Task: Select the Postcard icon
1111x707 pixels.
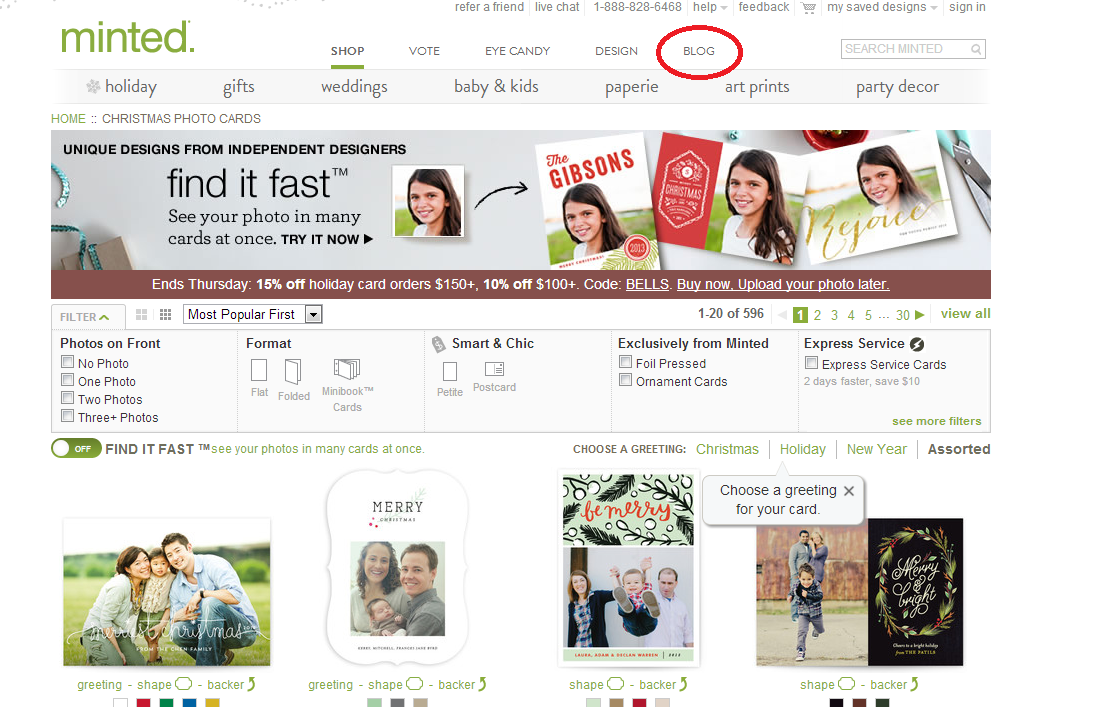Action: [495, 368]
